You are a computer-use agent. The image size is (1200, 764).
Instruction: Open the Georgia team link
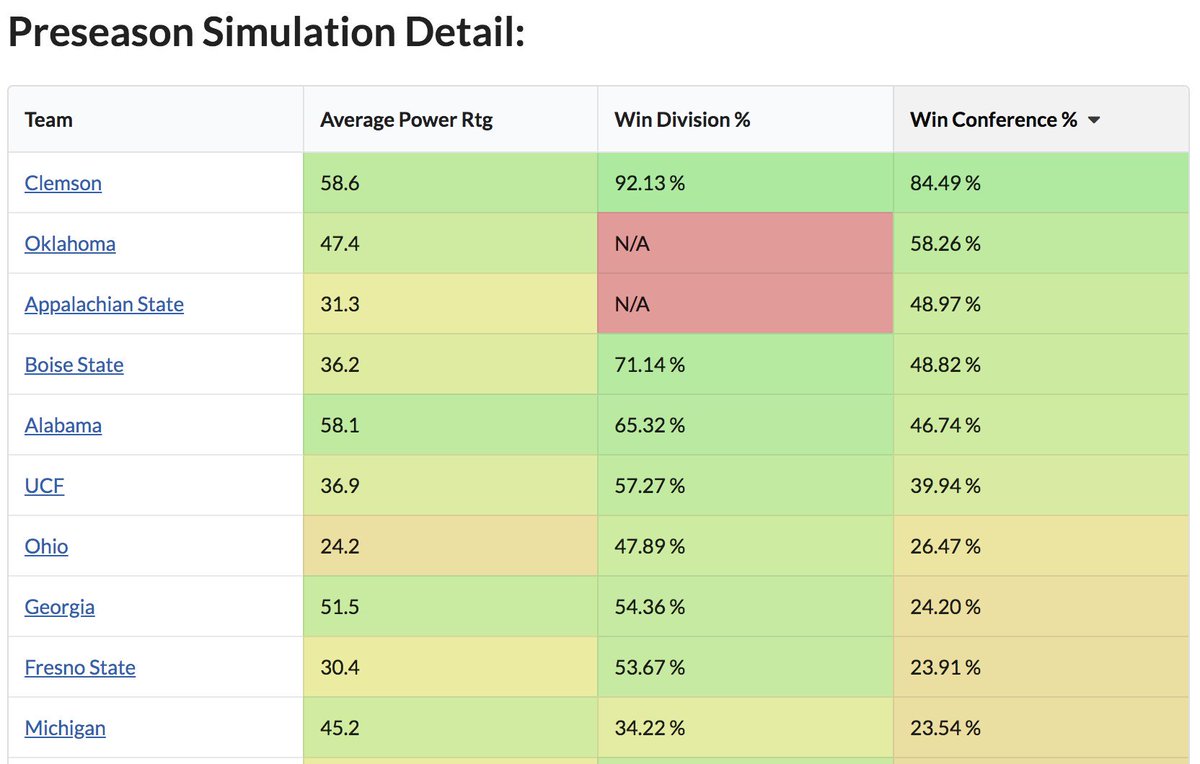60,607
